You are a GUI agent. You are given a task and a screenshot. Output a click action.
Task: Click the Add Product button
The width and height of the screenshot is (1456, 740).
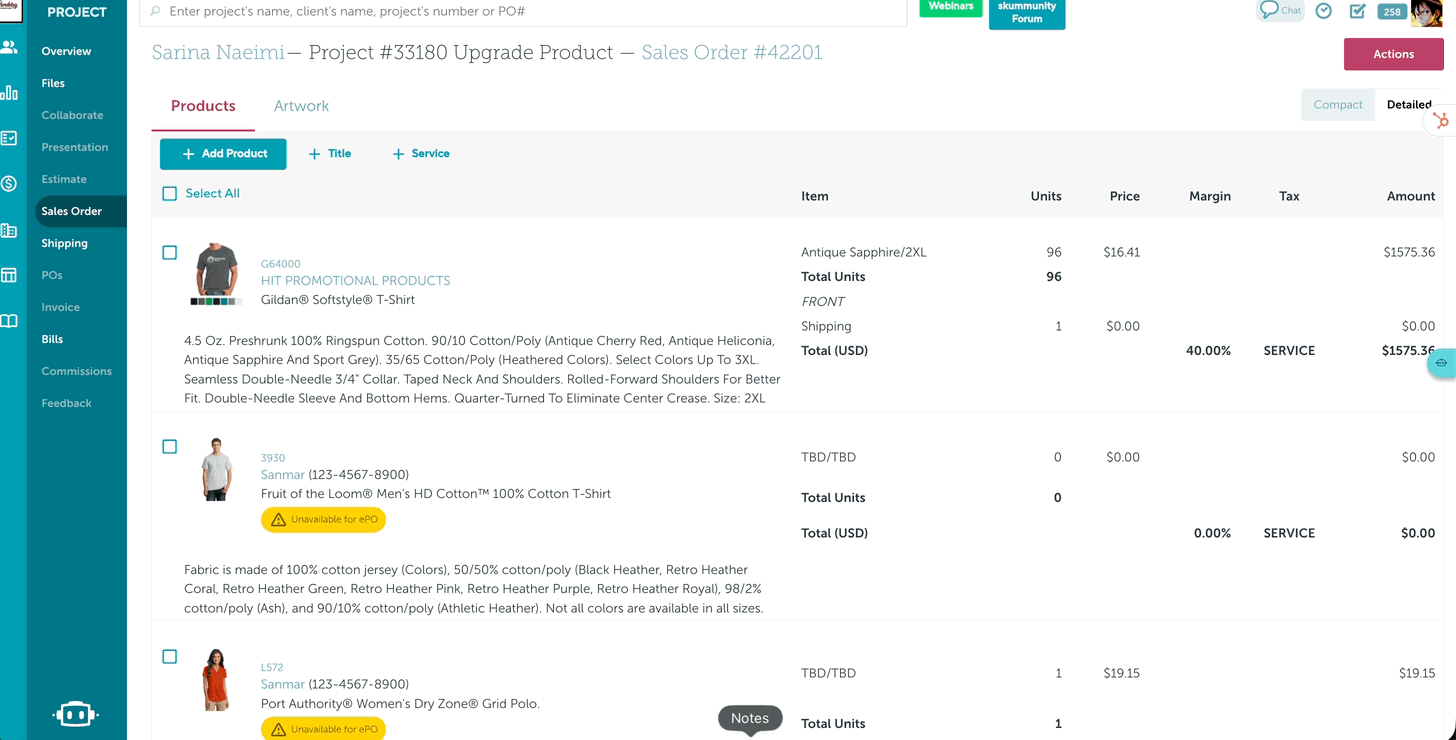pos(223,154)
